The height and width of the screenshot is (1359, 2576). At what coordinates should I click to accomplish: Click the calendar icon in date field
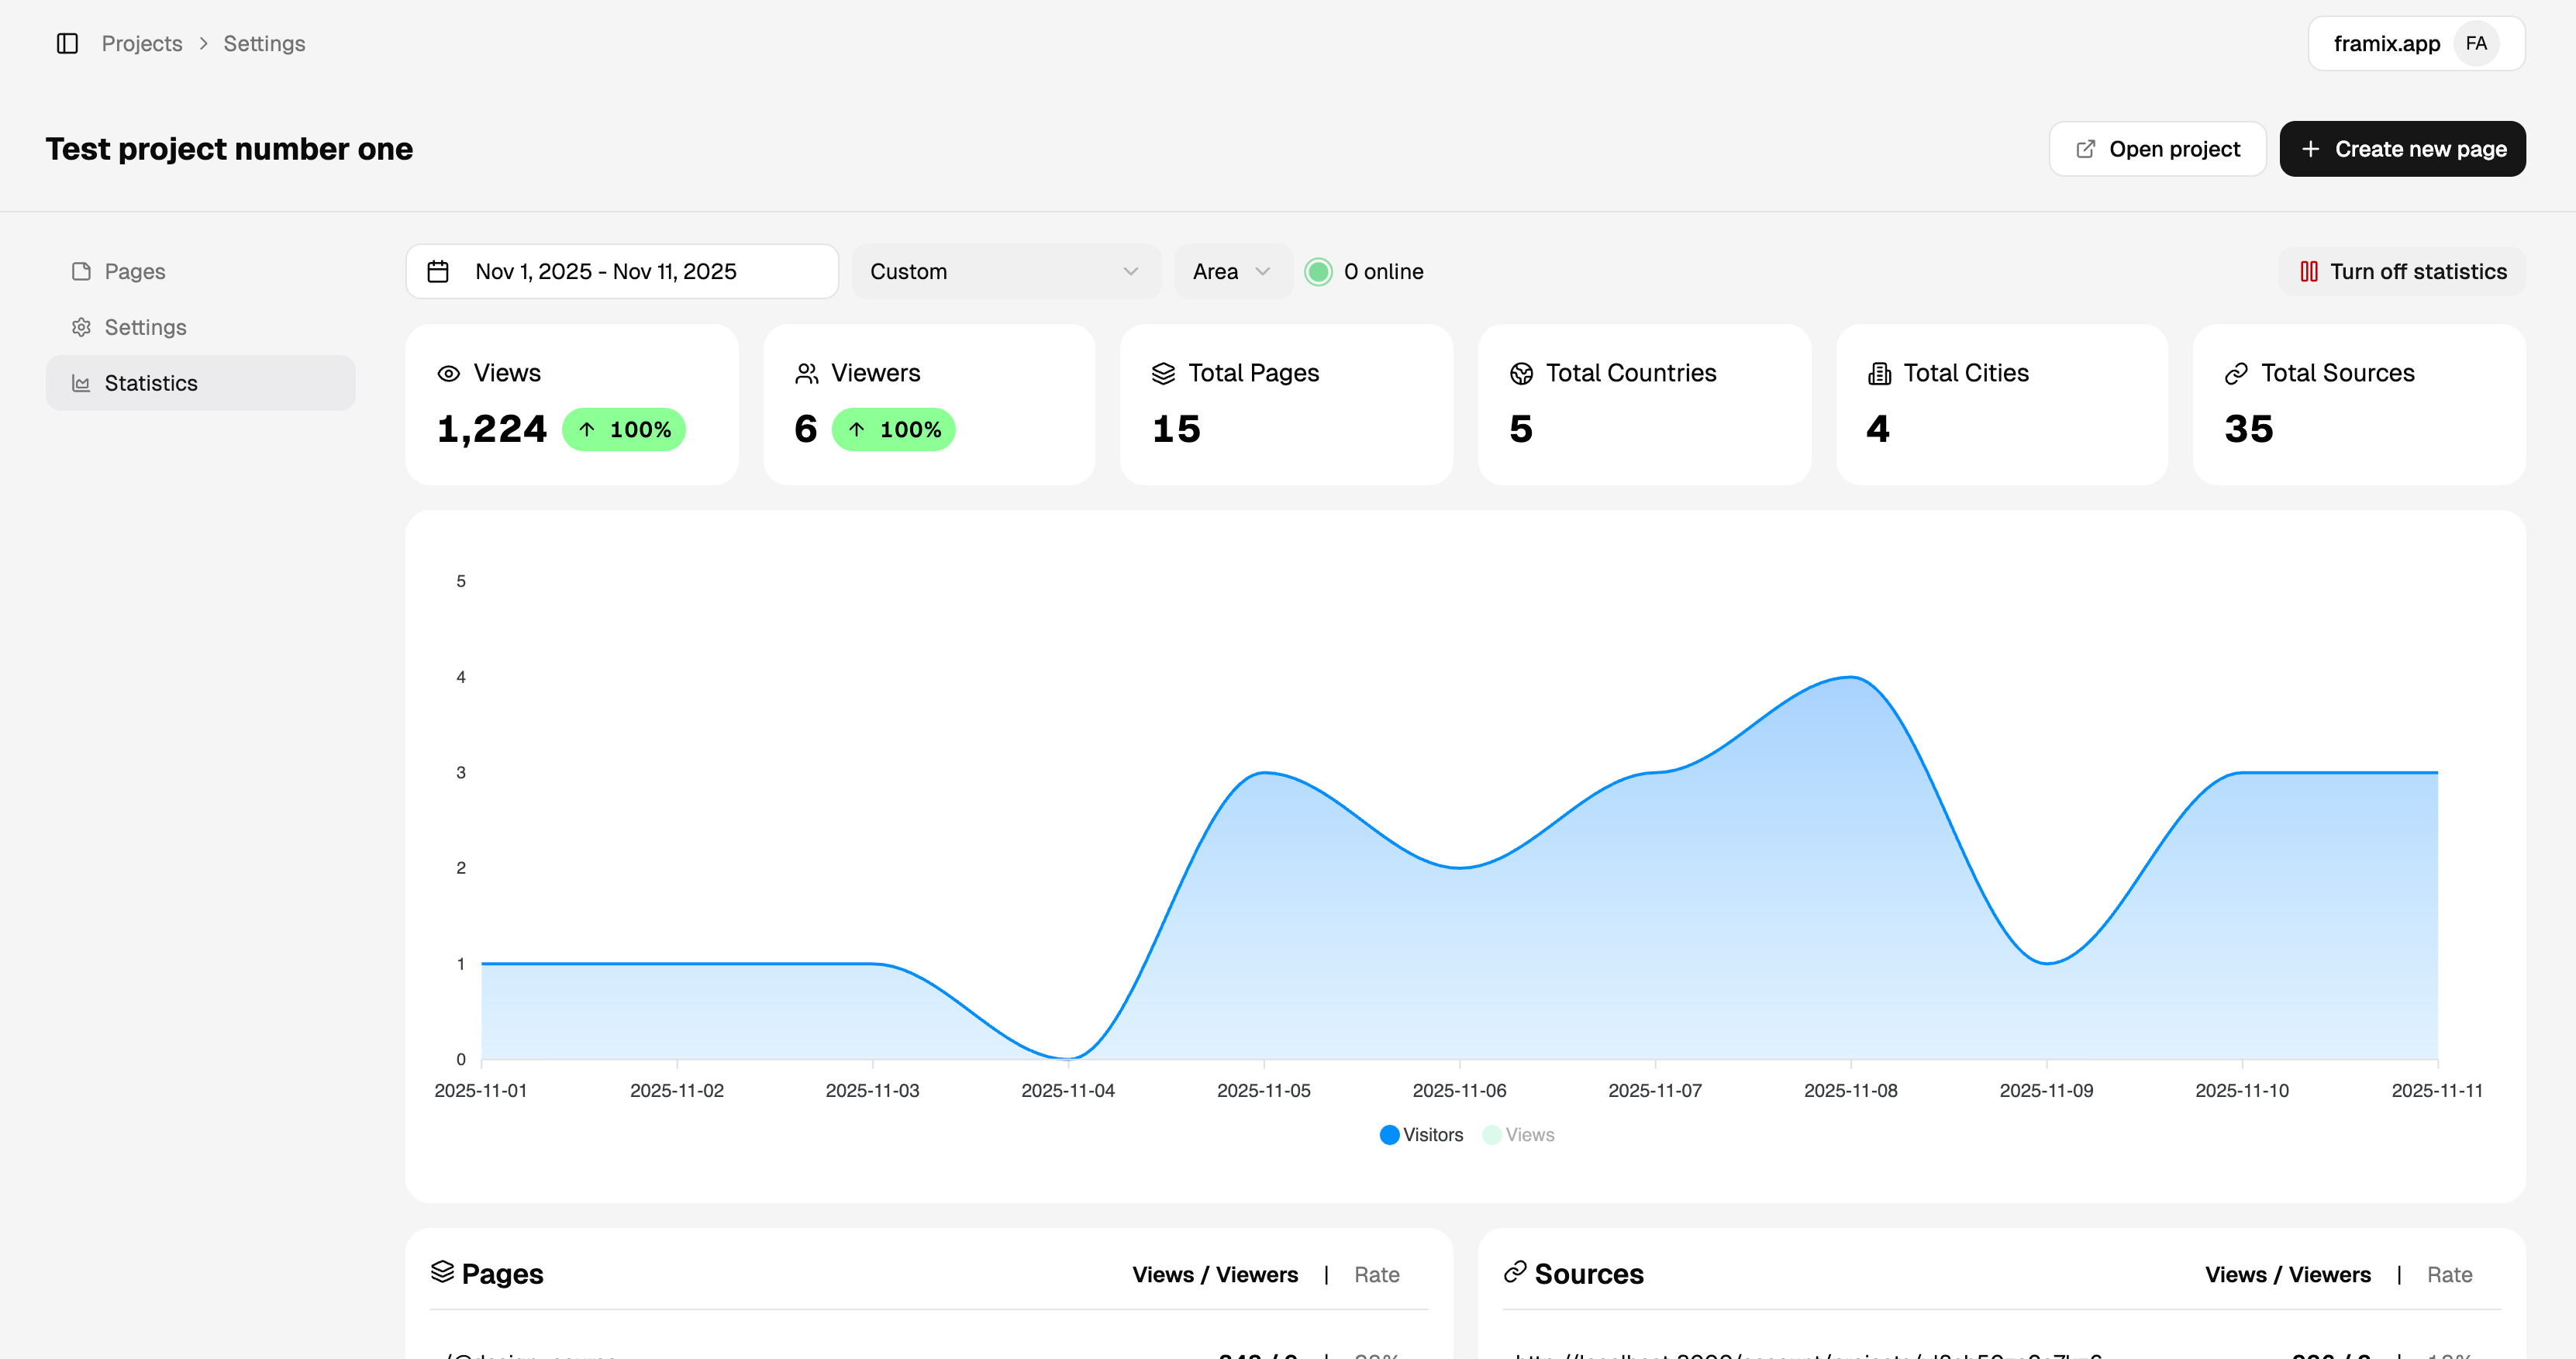[438, 271]
